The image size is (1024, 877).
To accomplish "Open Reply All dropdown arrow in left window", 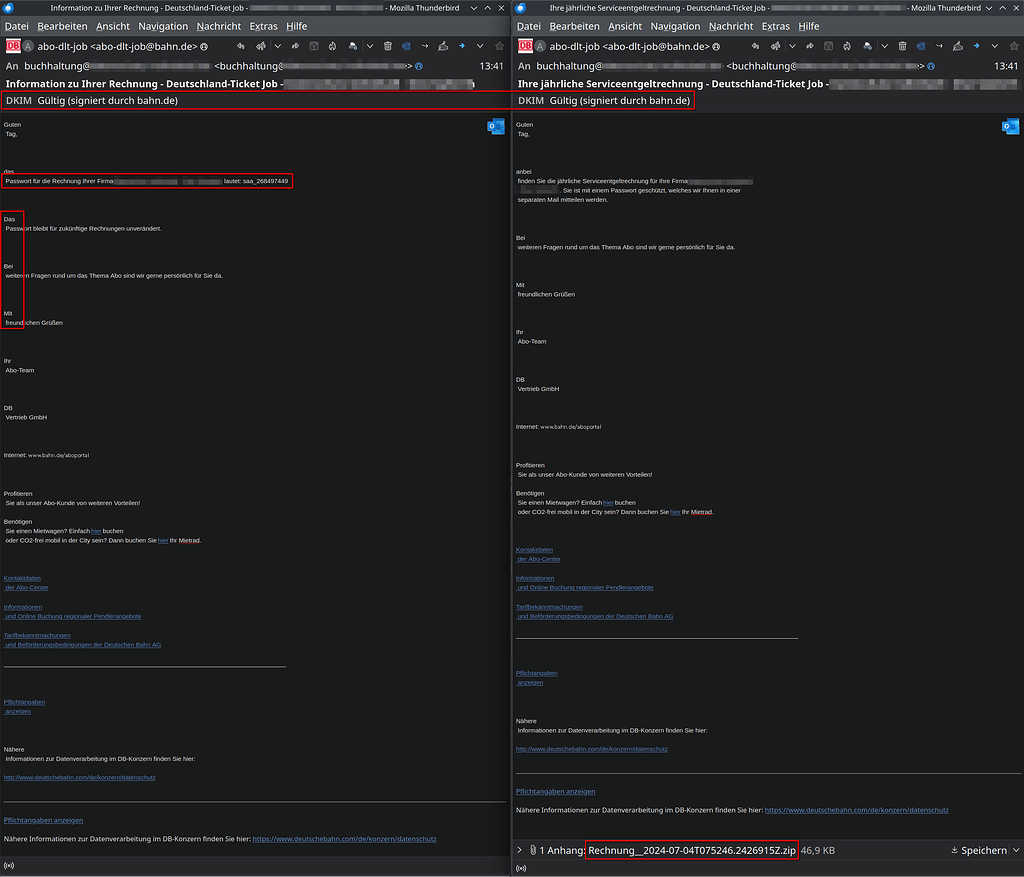I will pos(278,46).
